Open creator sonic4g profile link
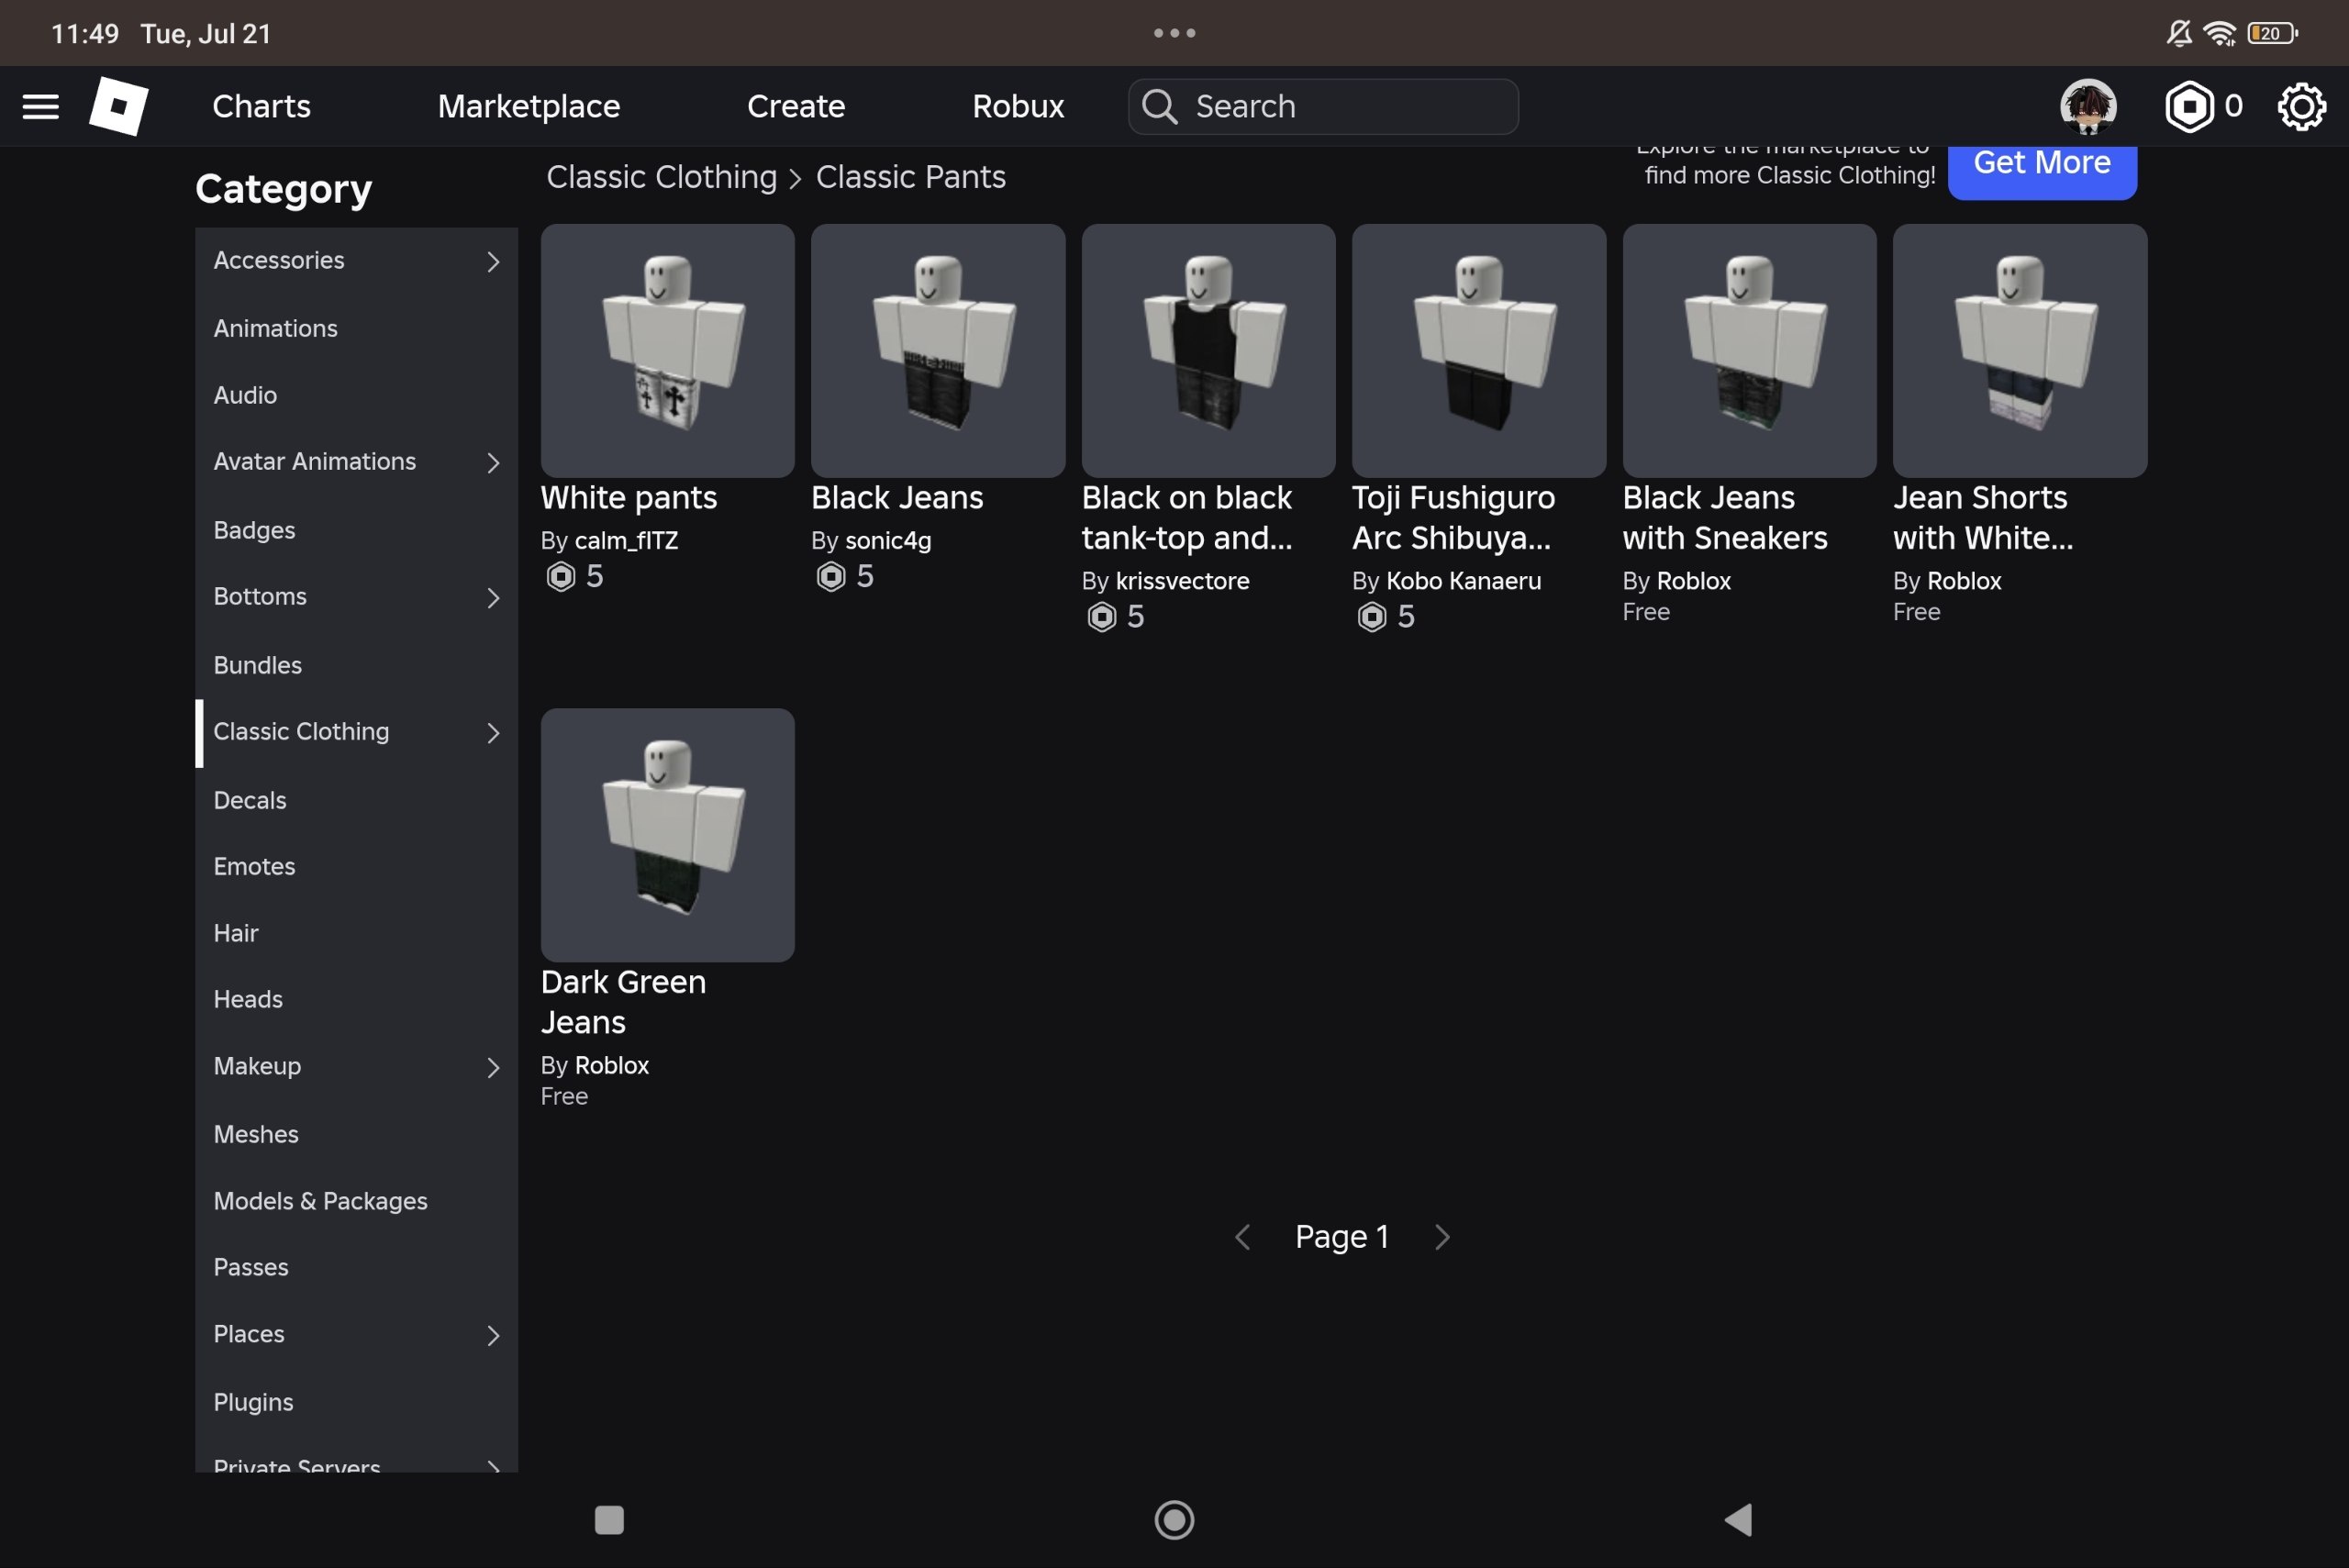This screenshot has width=2349, height=1568. tap(888, 541)
